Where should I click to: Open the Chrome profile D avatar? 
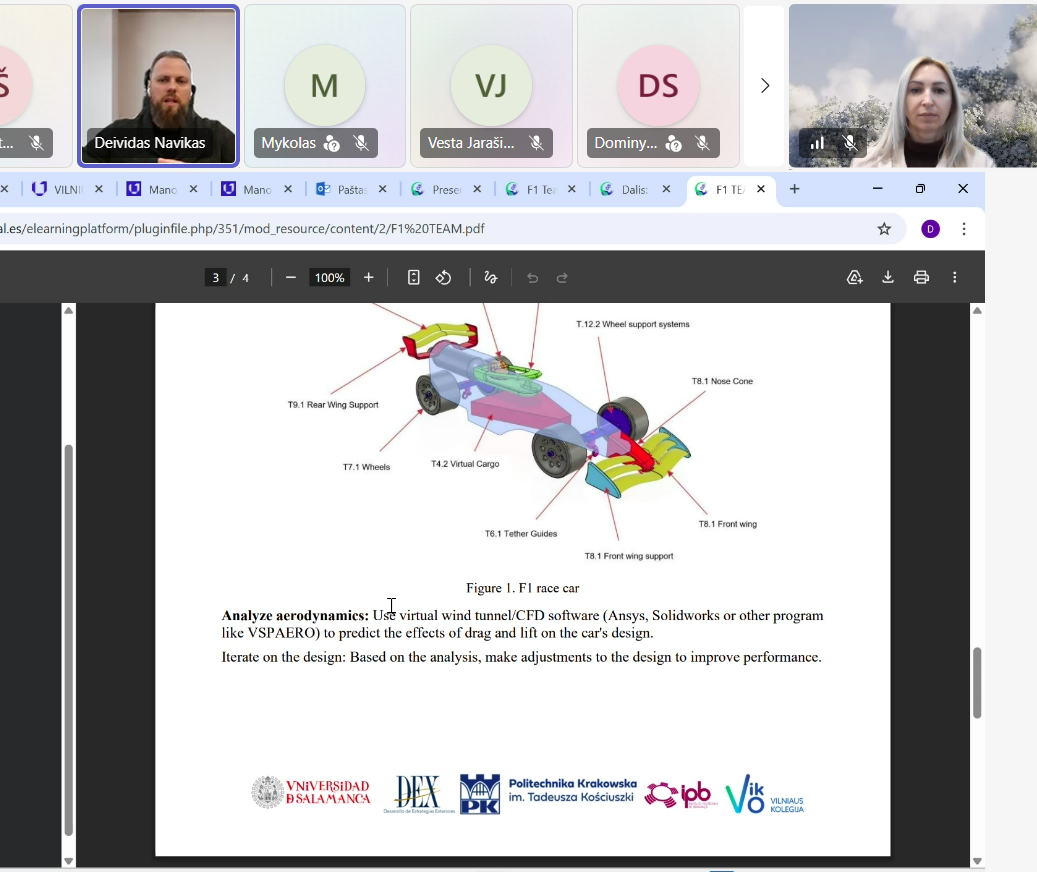pos(930,229)
